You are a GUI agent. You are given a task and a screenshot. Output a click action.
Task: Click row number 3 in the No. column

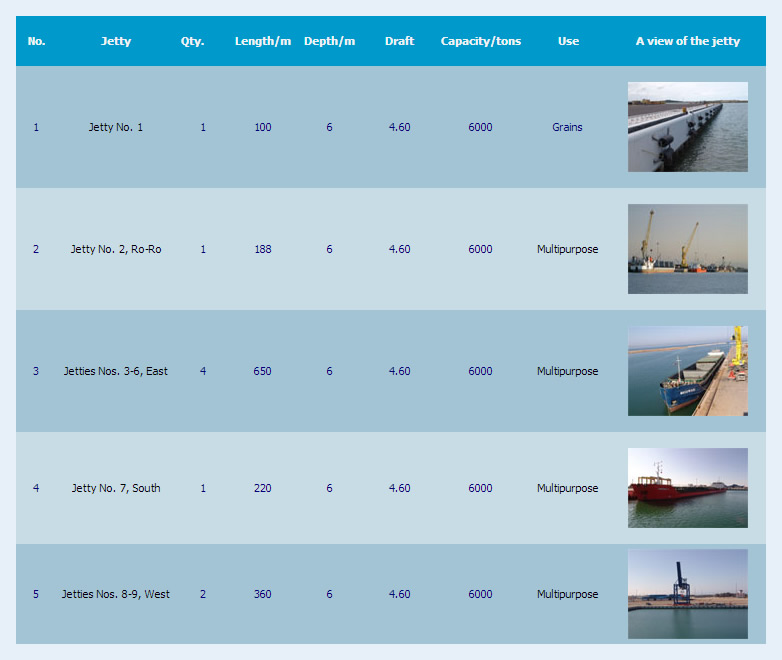[x=36, y=371]
